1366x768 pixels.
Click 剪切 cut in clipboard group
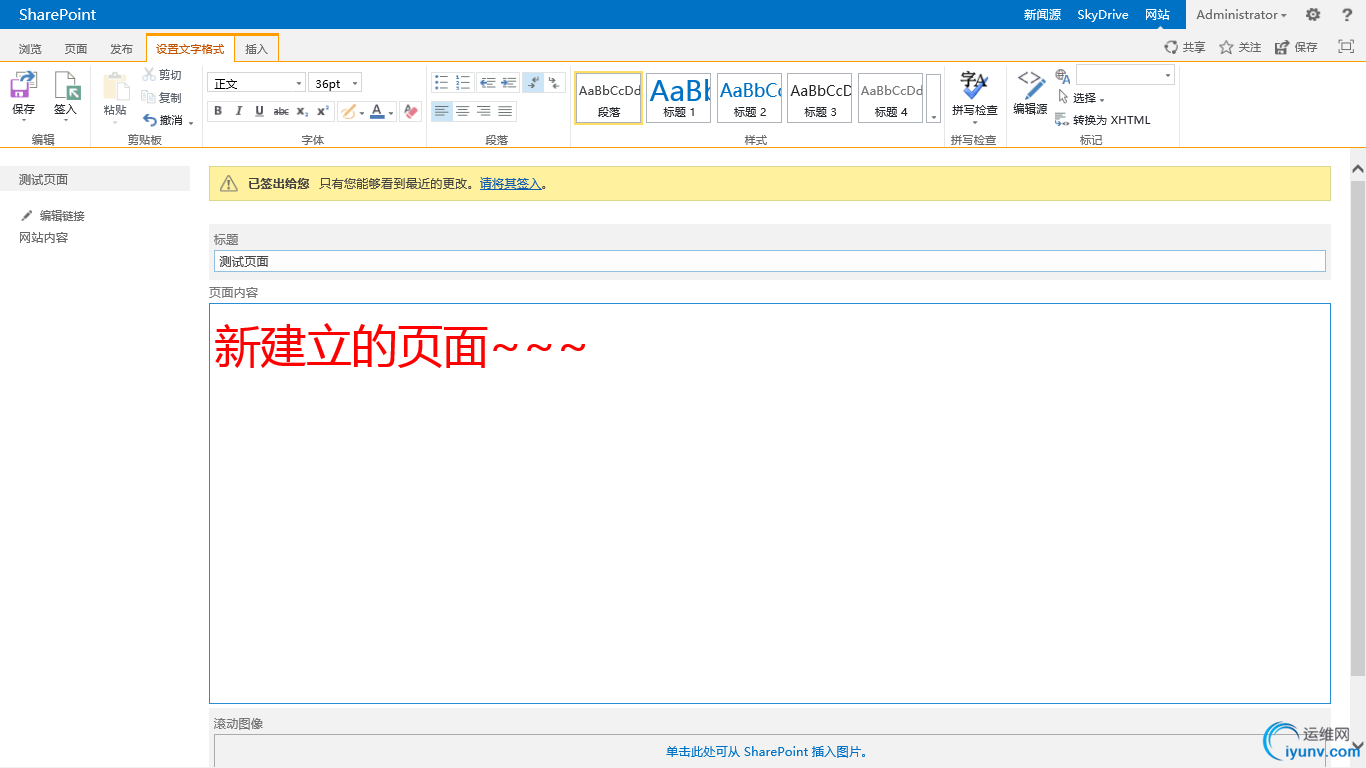pos(162,75)
